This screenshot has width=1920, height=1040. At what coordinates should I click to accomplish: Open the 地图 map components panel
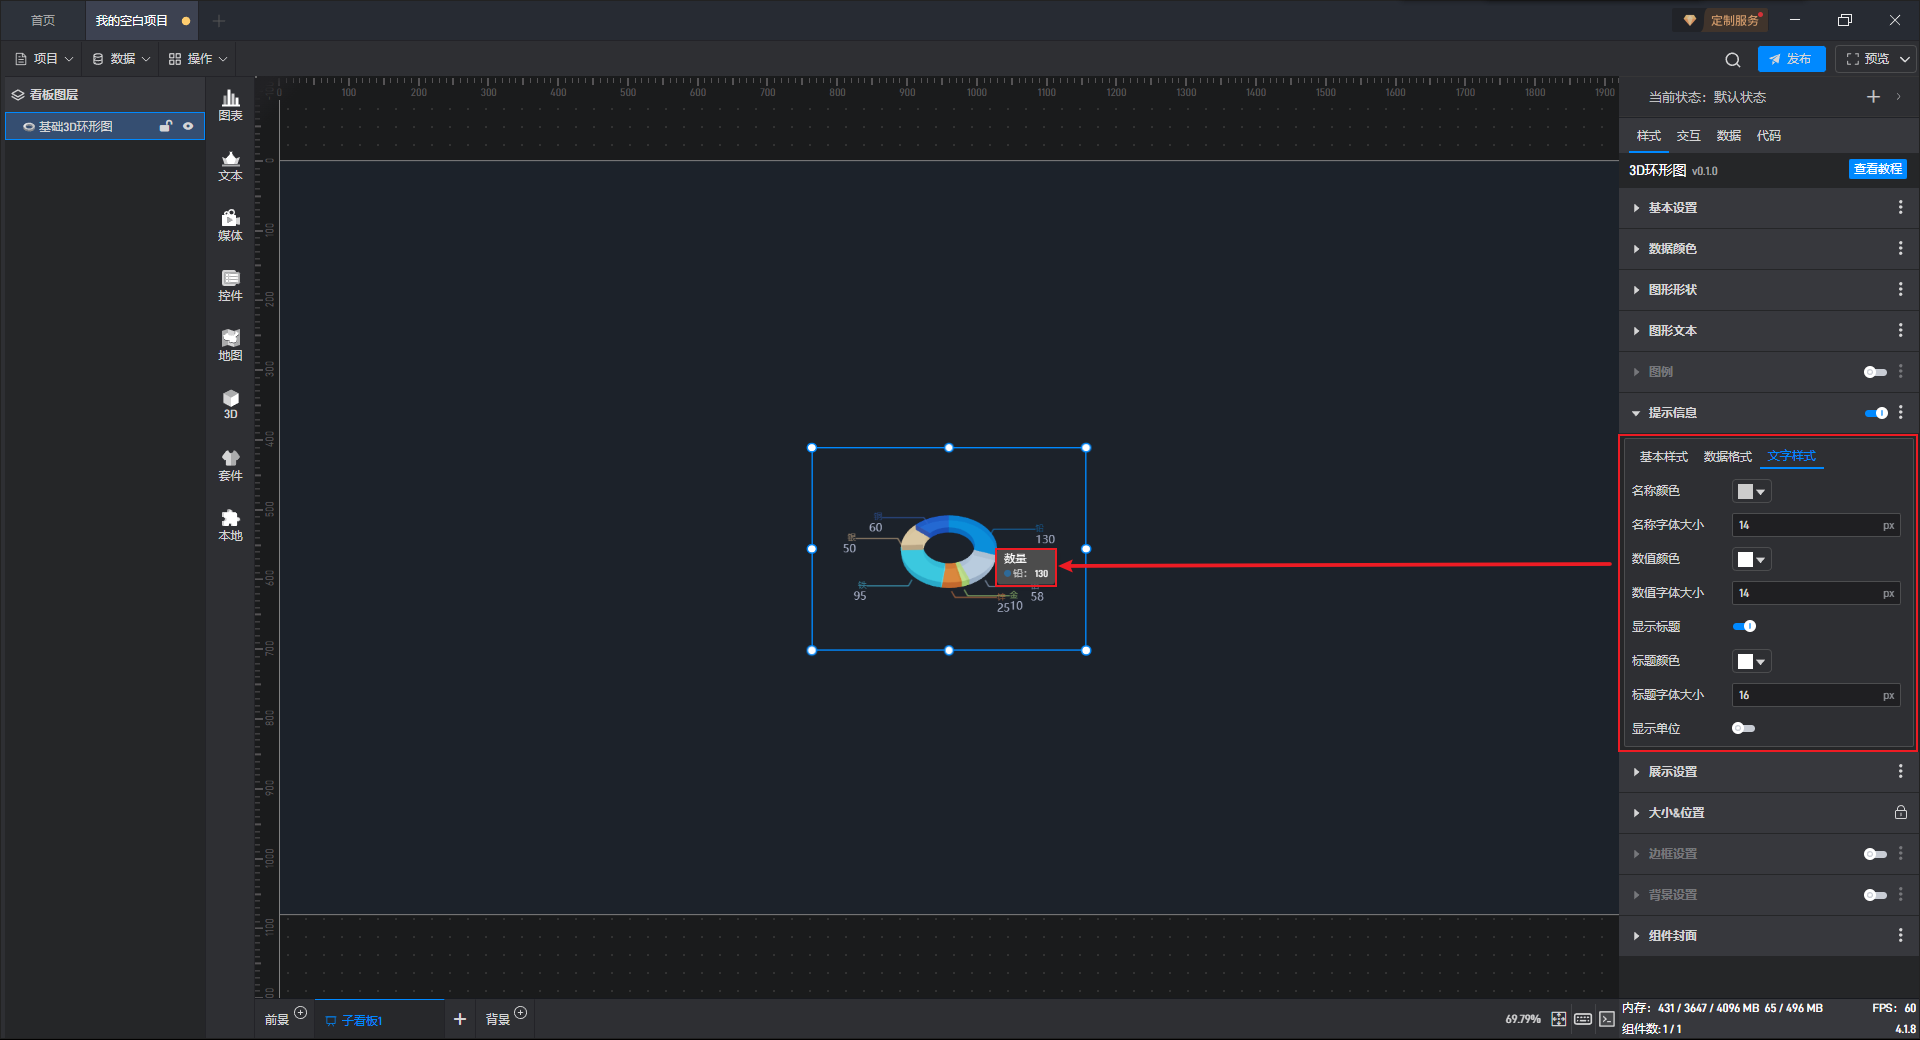pos(230,345)
